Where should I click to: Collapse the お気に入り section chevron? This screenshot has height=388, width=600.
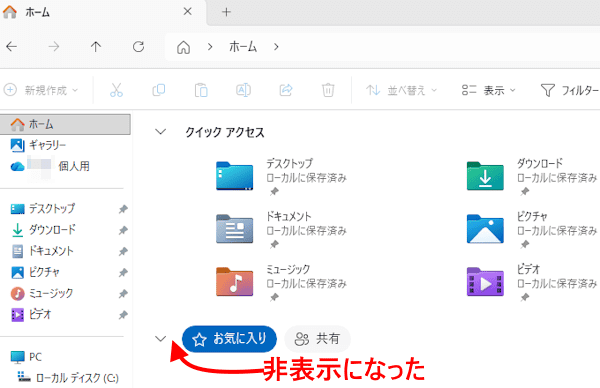point(161,339)
